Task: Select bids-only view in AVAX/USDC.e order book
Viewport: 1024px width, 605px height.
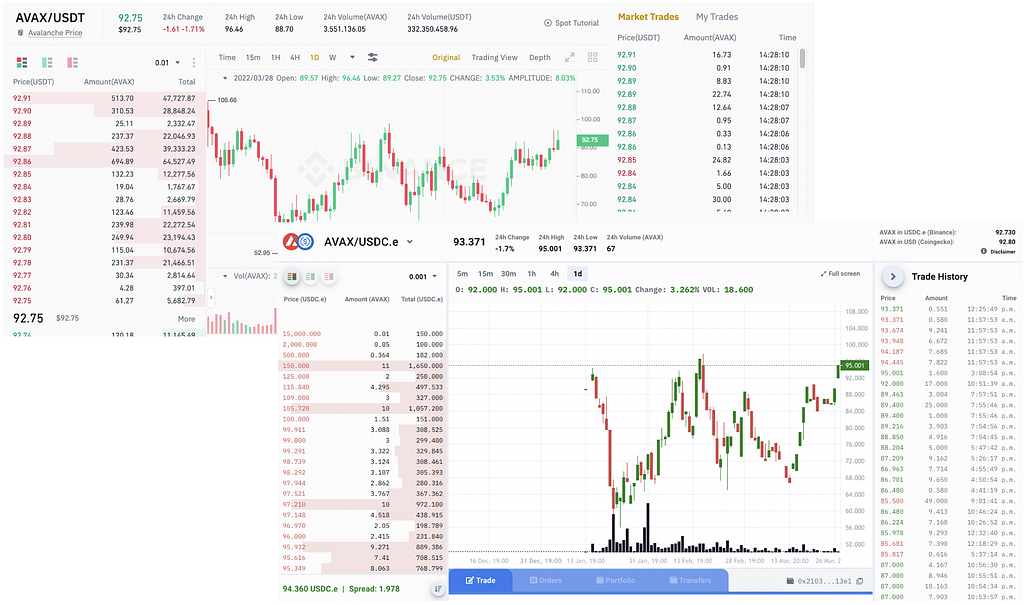Action: pyautogui.click(x=310, y=276)
